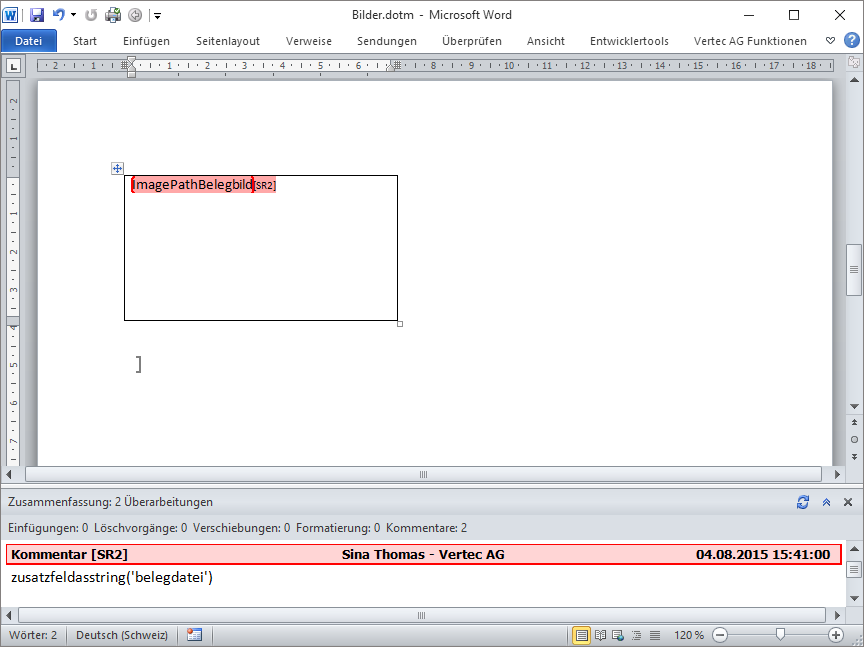Click the zoom slider handle

(780, 635)
